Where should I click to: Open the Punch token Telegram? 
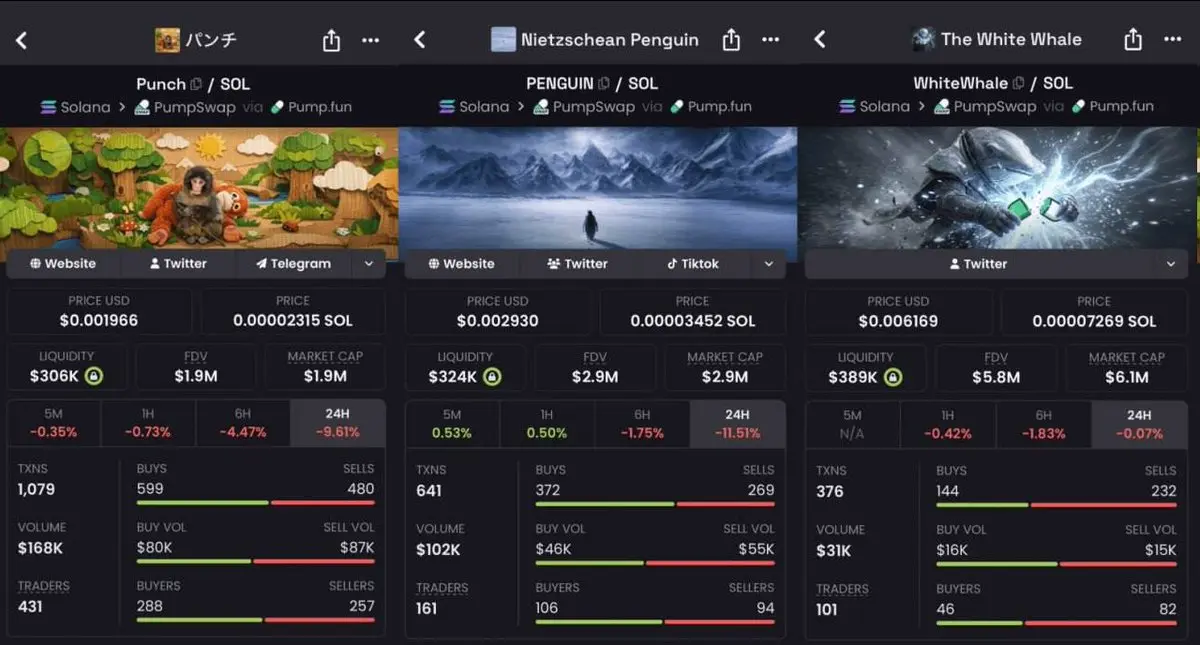[293, 264]
